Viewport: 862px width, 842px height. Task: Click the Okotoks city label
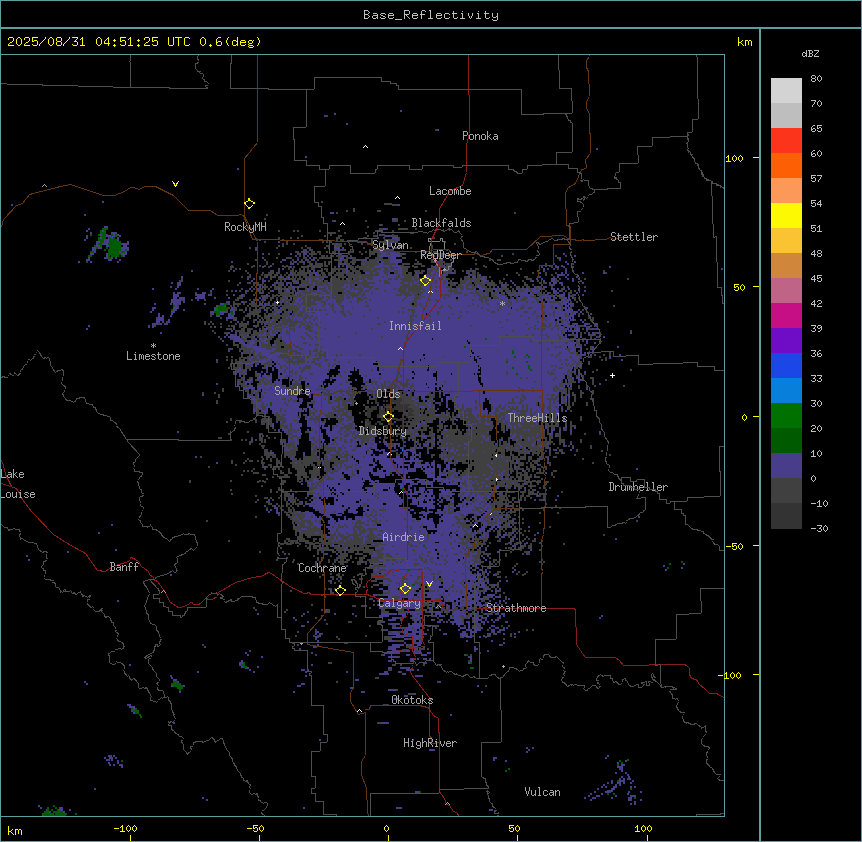pyautogui.click(x=412, y=700)
